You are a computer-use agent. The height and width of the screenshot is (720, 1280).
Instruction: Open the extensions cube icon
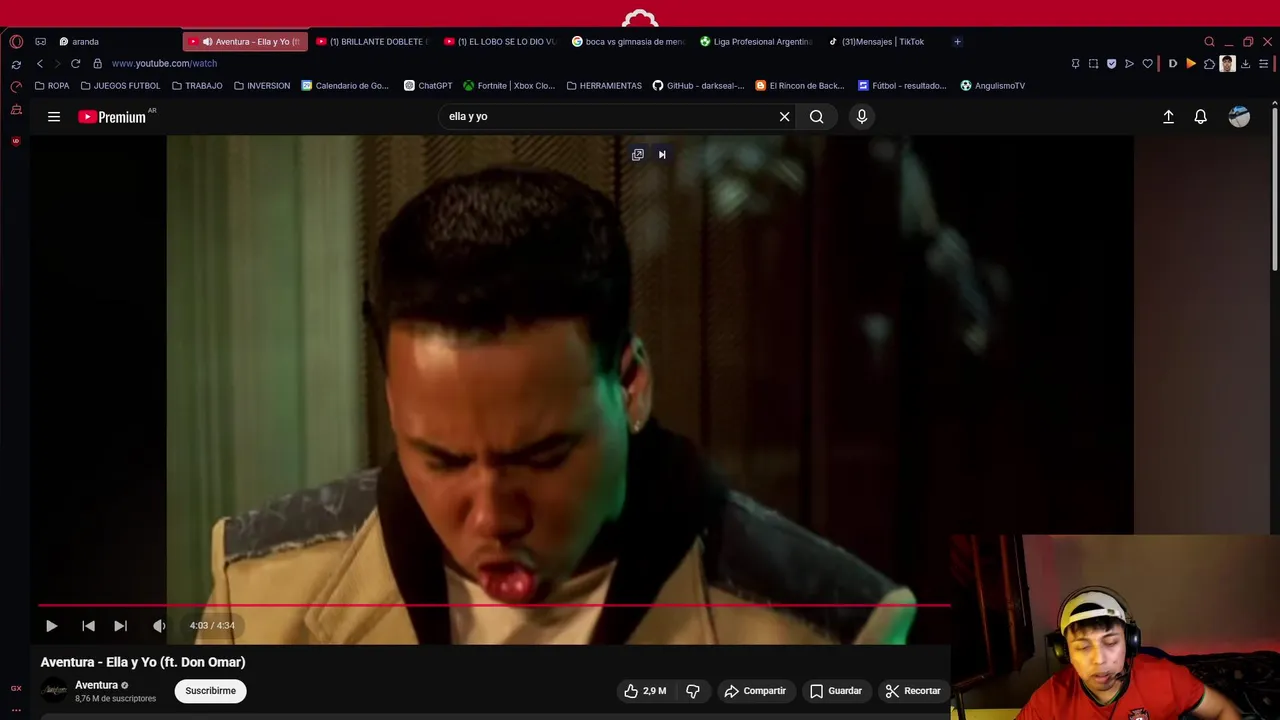click(1209, 64)
